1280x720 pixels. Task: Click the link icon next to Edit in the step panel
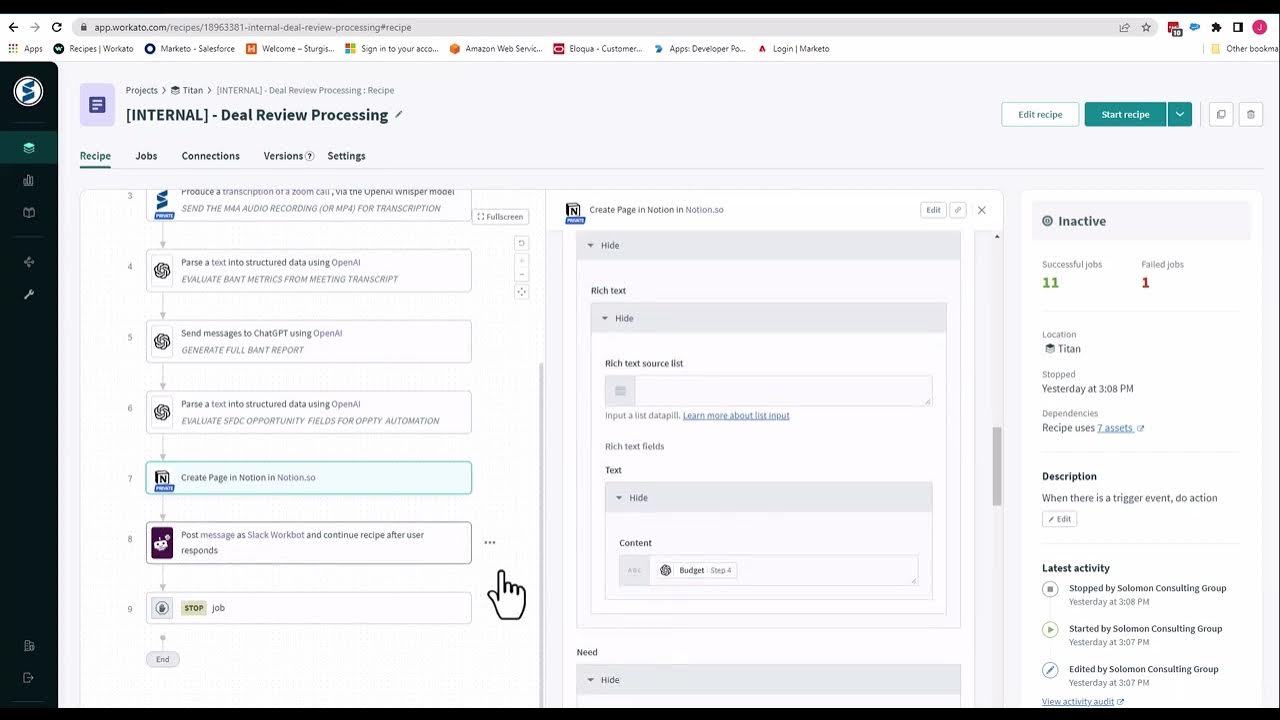click(x=957, y=210)
